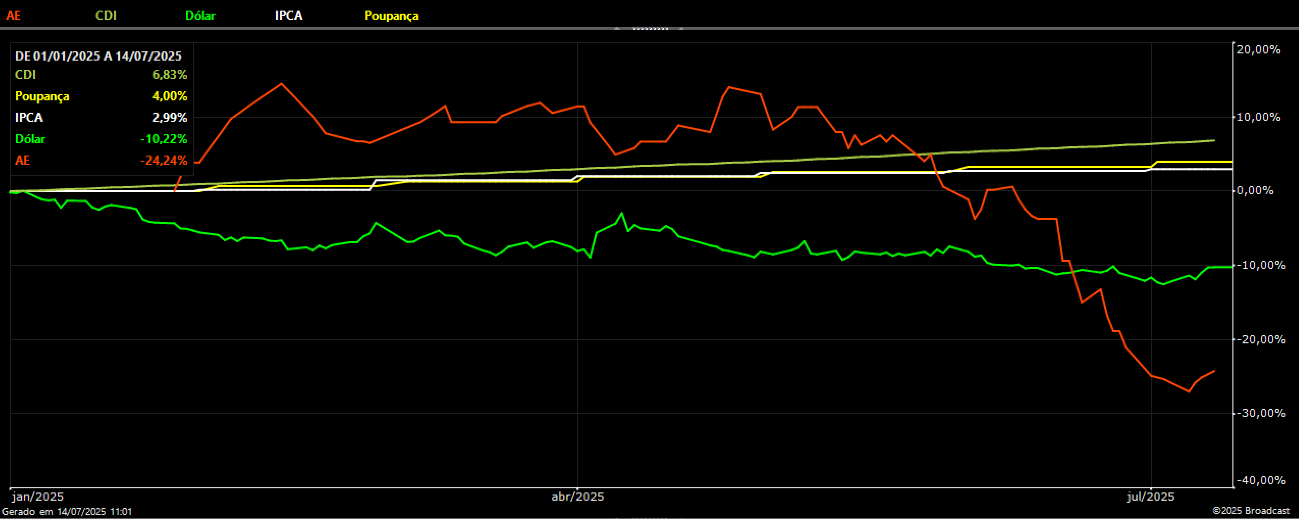Image resolution: width=1299 pixels, height=519 pixels.
Task: Click the 0,00% label on the Y axis
Action: point(1263,190)
